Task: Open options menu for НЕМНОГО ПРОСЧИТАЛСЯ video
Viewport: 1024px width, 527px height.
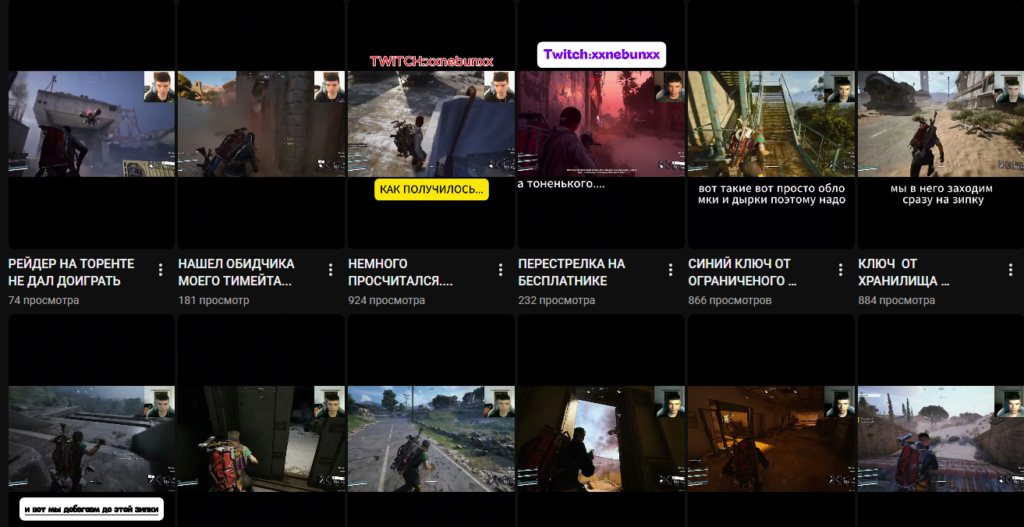Action: coord(500,270)
